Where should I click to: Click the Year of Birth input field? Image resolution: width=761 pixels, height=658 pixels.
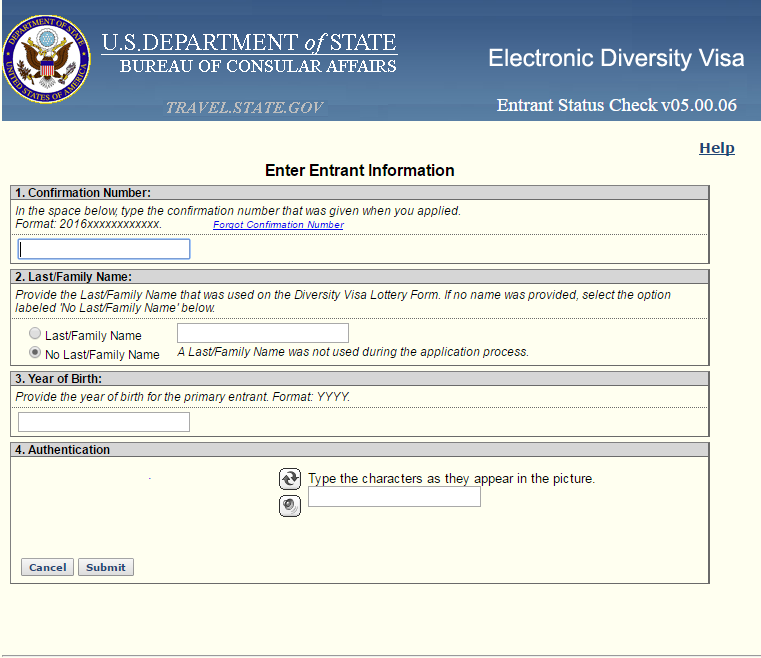(104, 422)
